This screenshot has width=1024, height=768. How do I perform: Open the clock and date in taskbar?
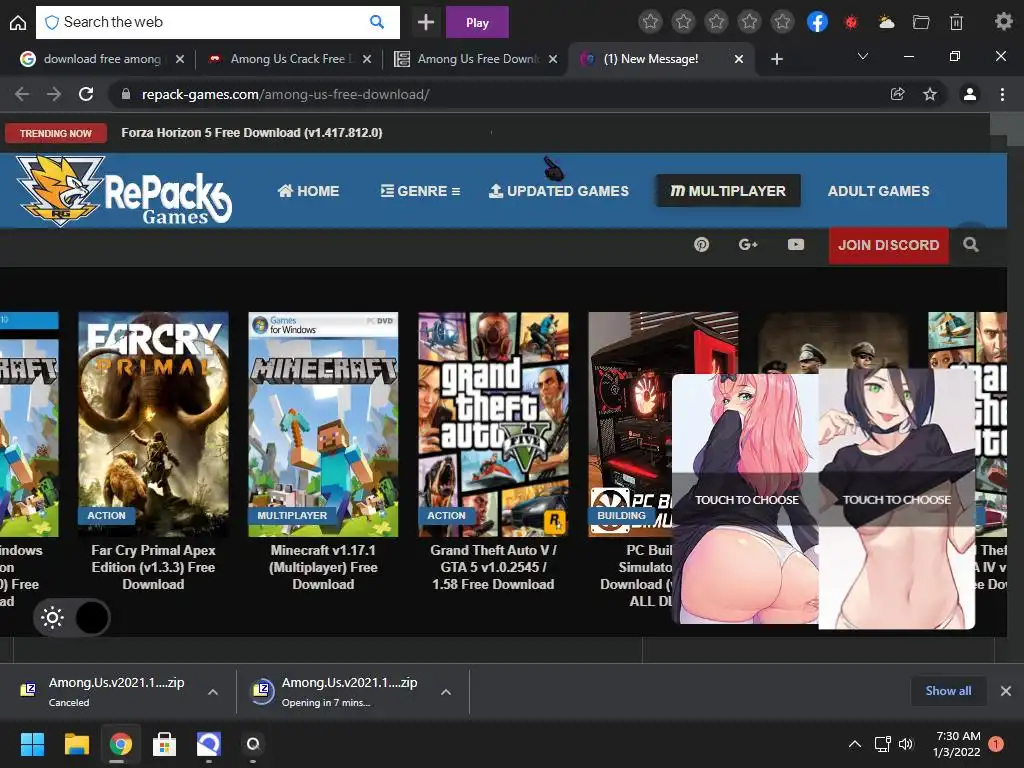[x=957, y=744]
